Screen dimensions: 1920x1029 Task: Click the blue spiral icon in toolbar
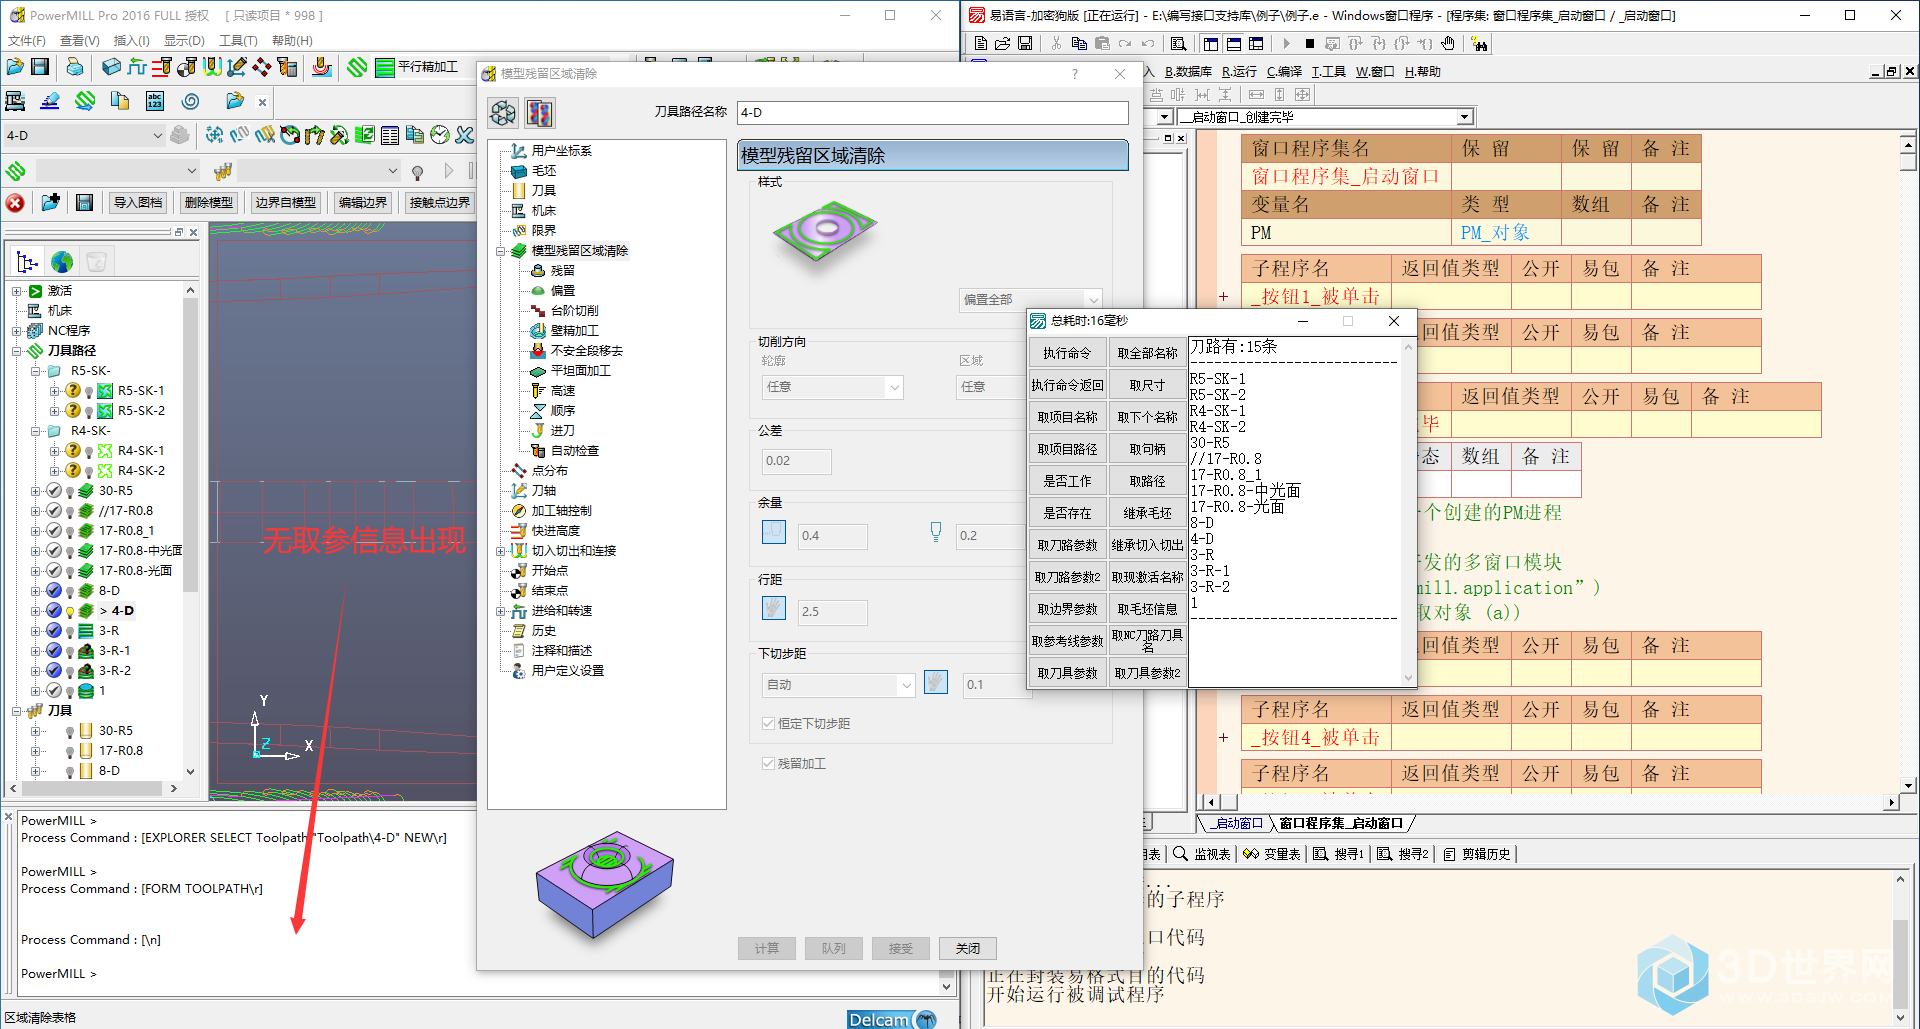190,101
